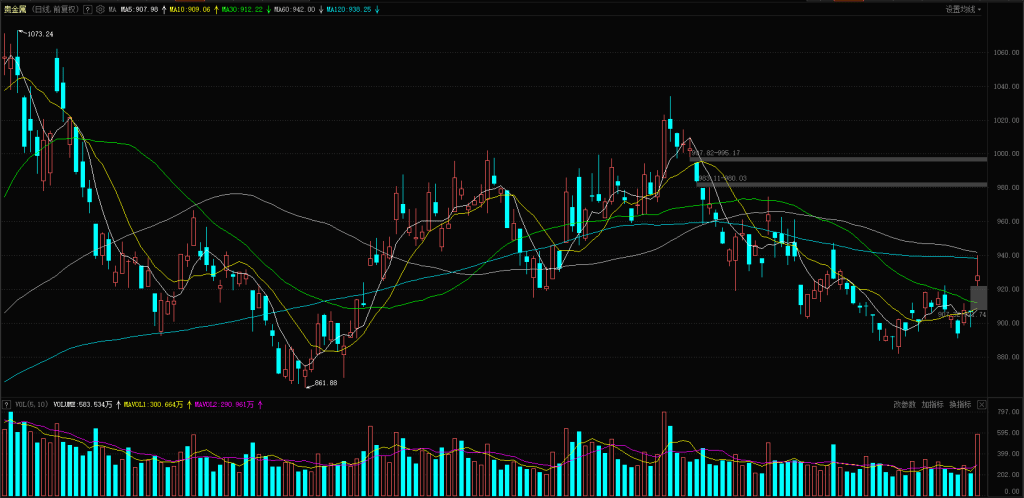
Task: Click the 贵金属 chart title
Action: 14,10
